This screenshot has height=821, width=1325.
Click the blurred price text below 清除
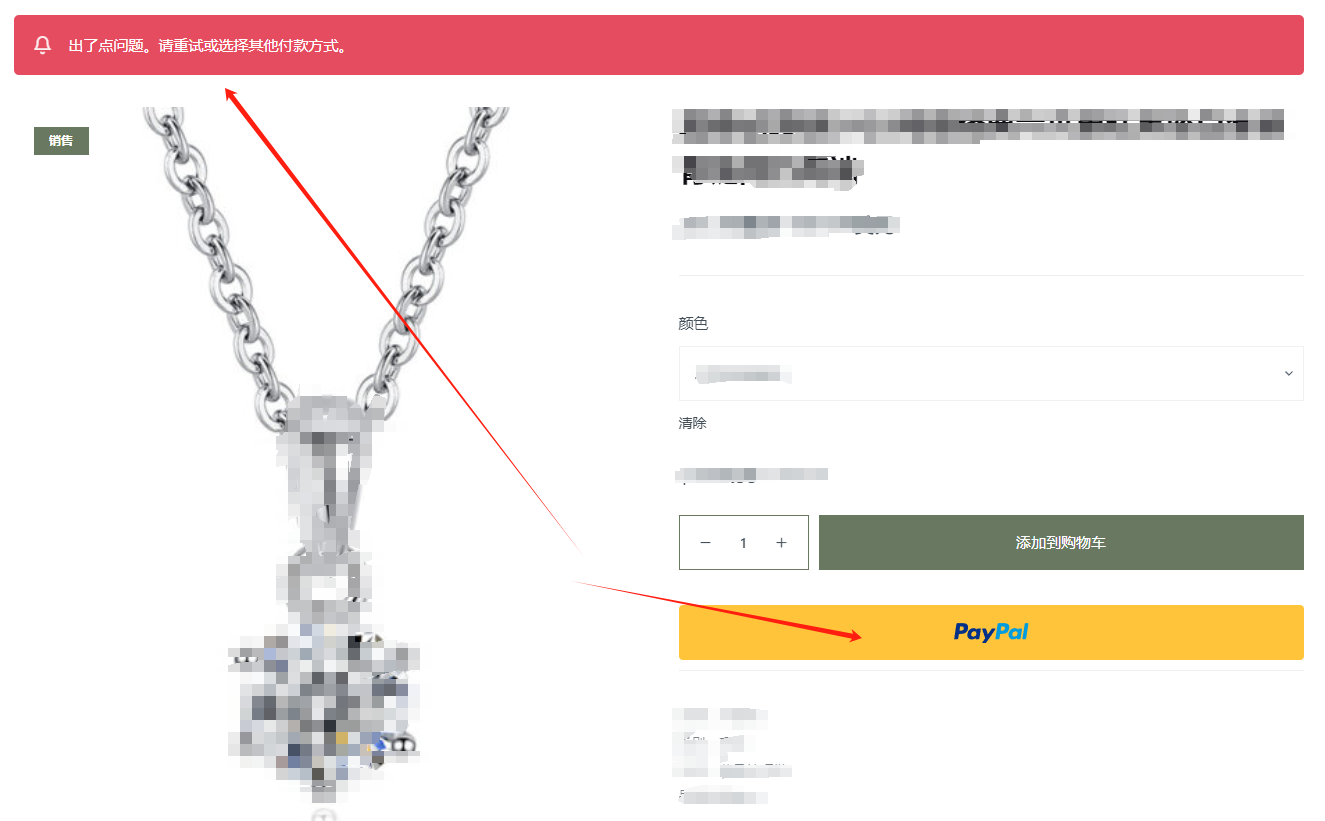[752, 475]
